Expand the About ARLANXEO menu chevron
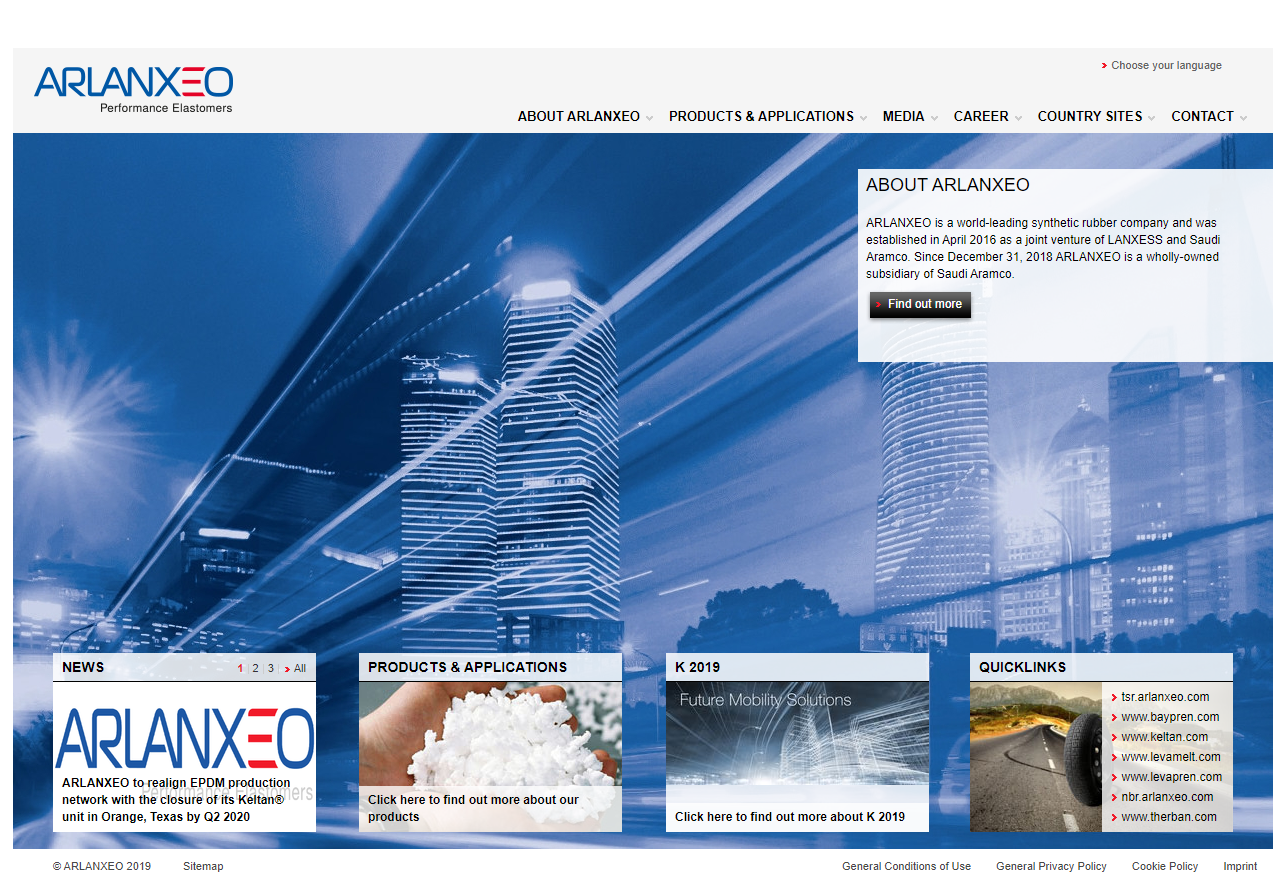The height and width of the screenshot is (892, 1286). coord(649,118)
